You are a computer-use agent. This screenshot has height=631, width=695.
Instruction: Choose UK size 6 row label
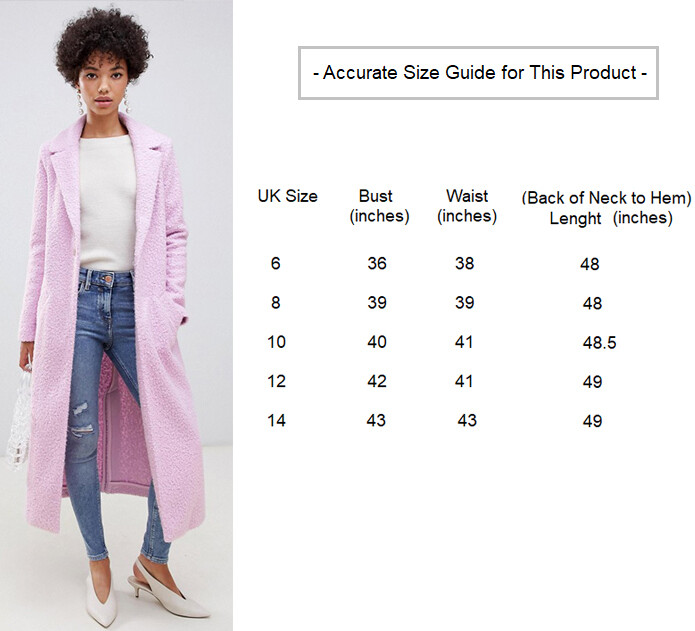[x=275, y=264]
